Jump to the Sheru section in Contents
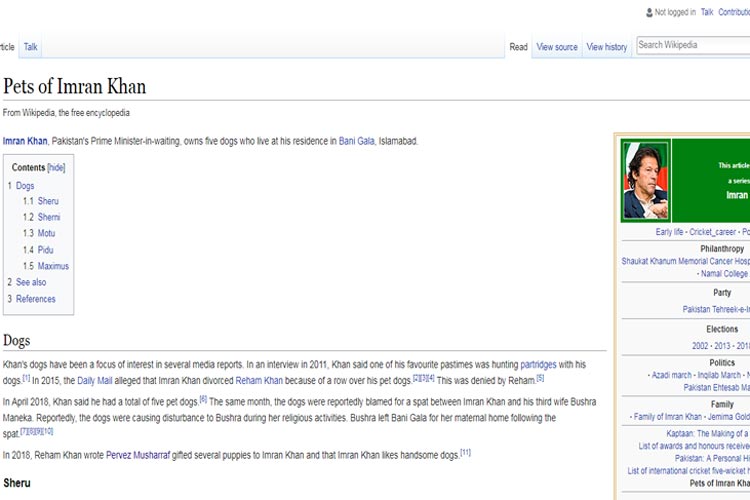 [x=47, y=201]
